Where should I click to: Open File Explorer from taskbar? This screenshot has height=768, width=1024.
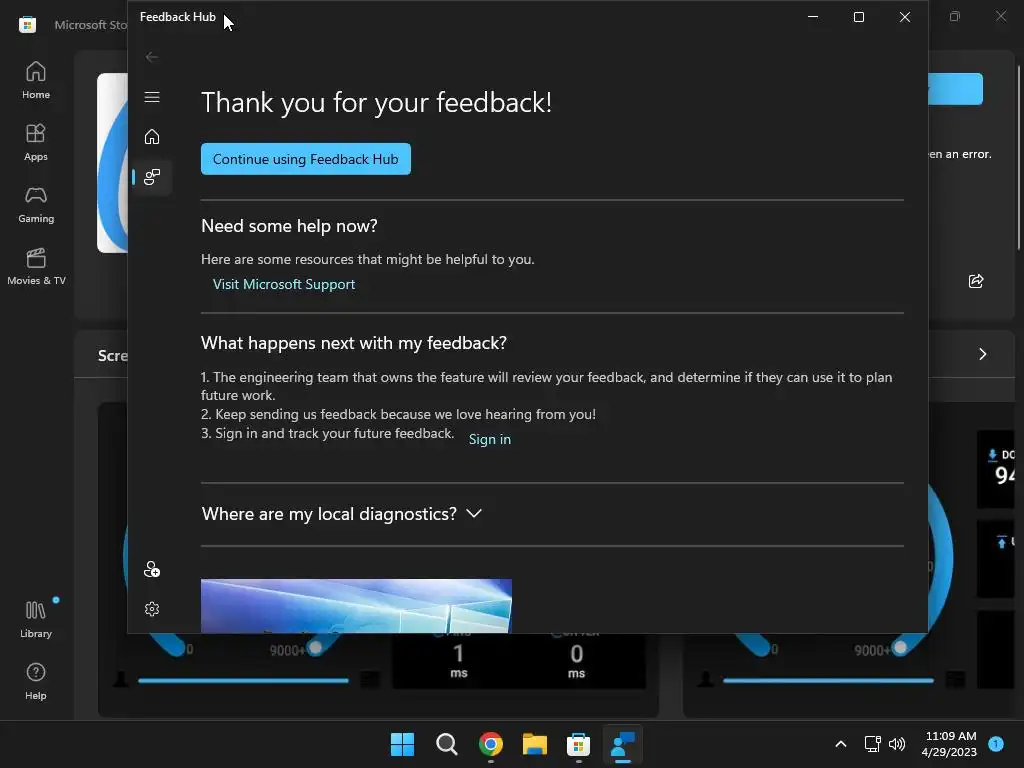point(534,744)
